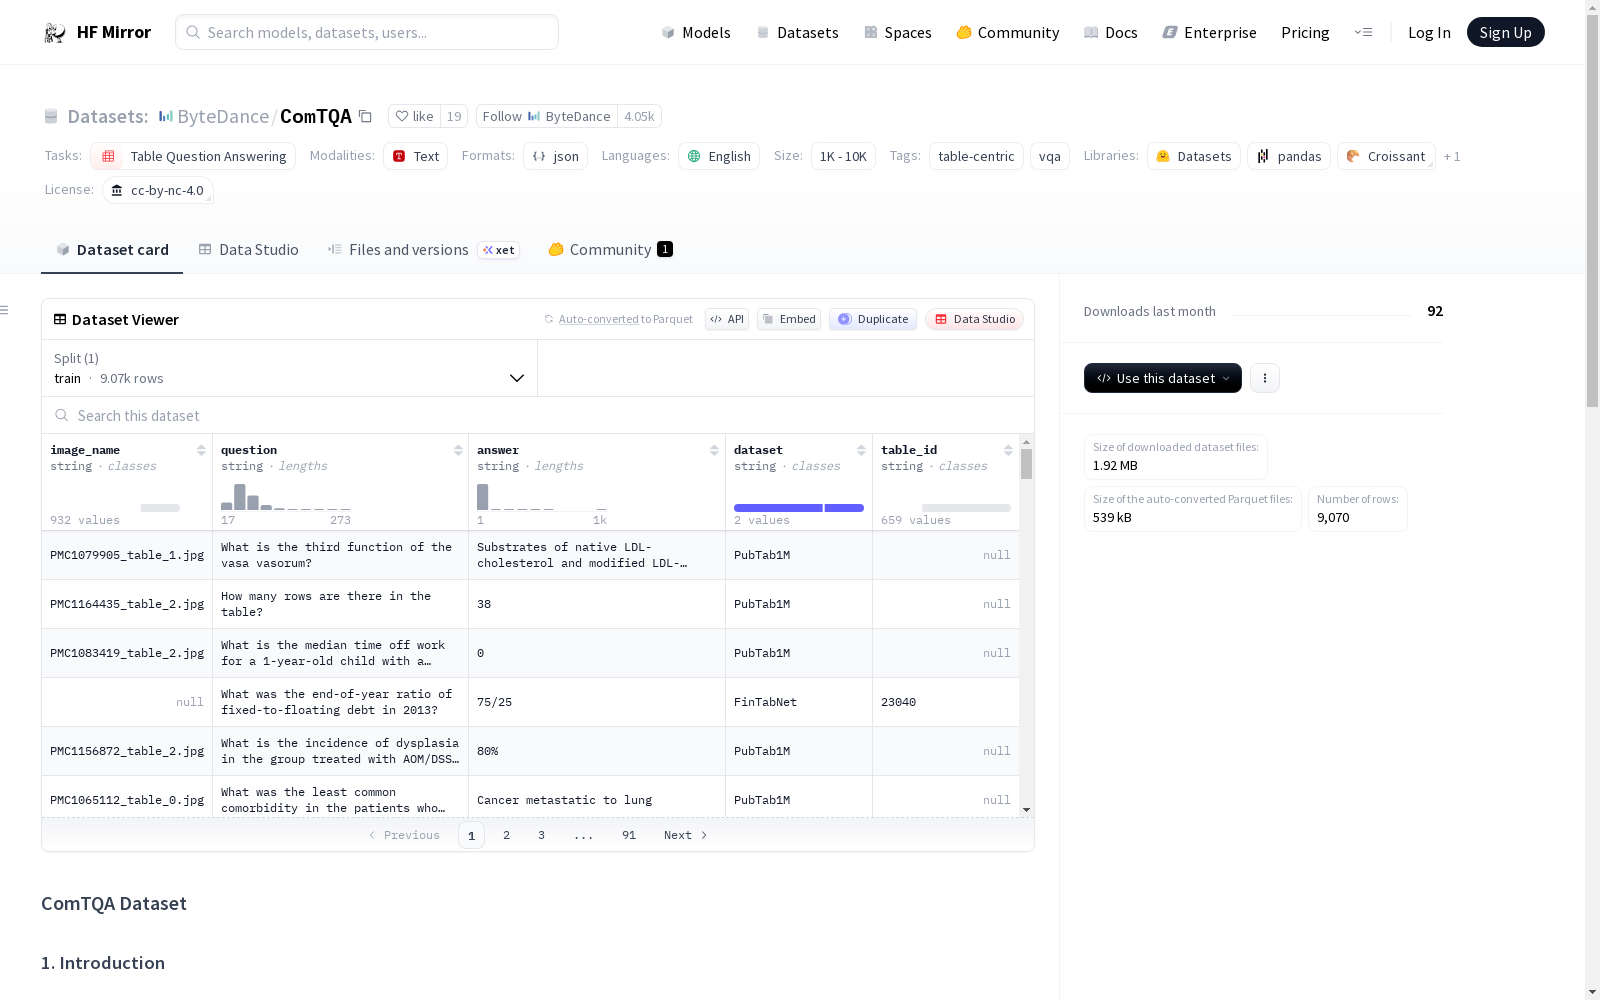
Task: Select the json format tag
Action: point(556,156)
